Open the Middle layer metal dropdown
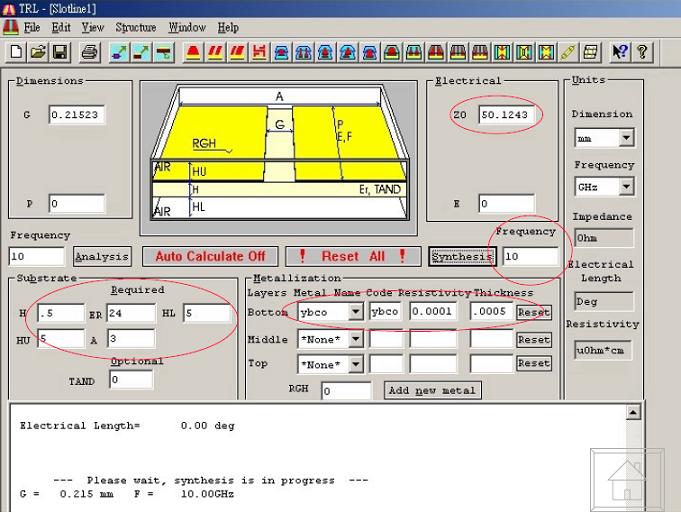This screenshot has width=681, height=513. pyautogui.click(x=355, y=339)
